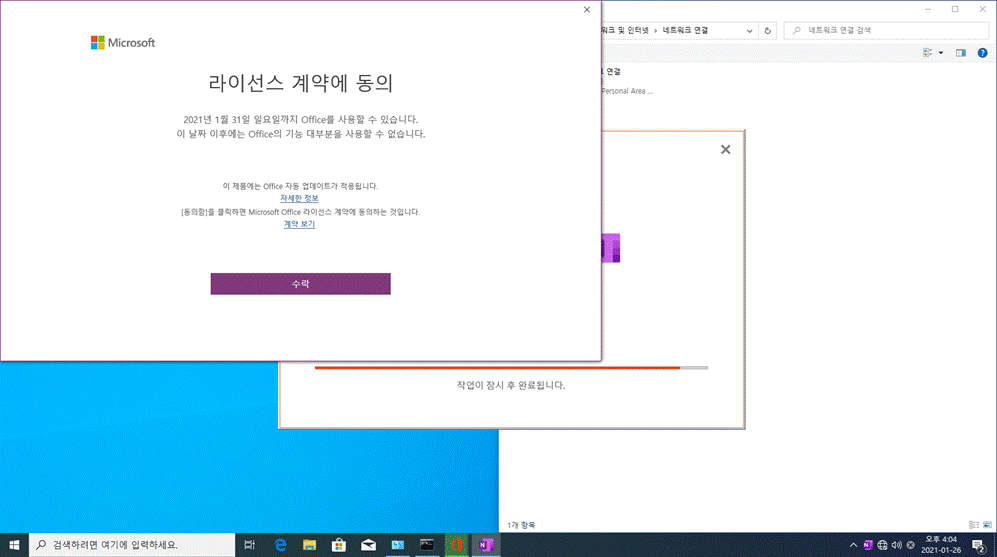This screenshot has width=997, height=557.
Task: Switch to the OneNote taskbar icon
Action: click(486, 545)
